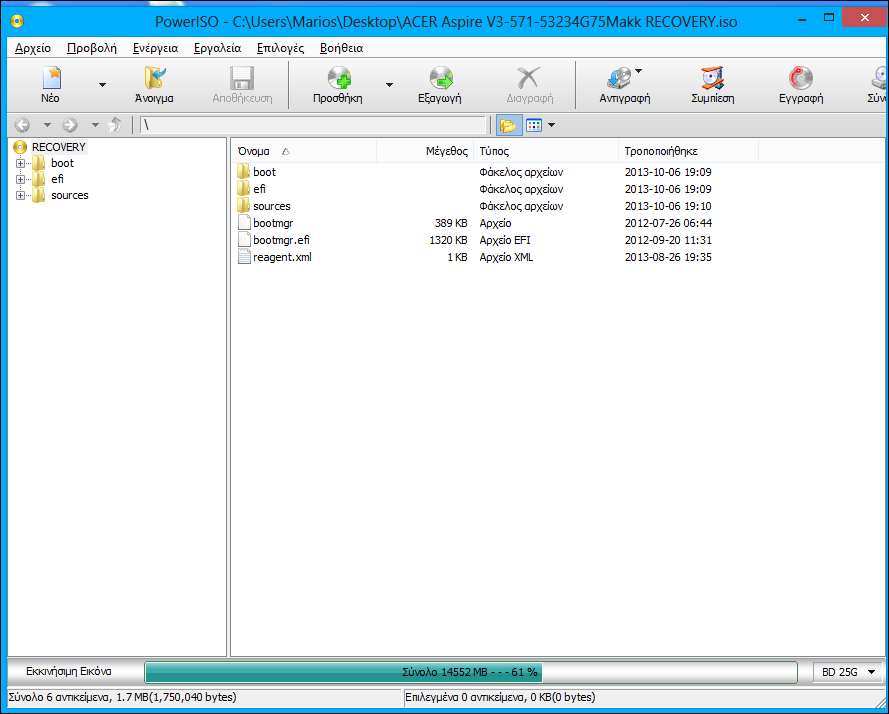Open the forward history dropdown arrow
The width and height of the screenshot is (889, 714).
tap(95, 125)
